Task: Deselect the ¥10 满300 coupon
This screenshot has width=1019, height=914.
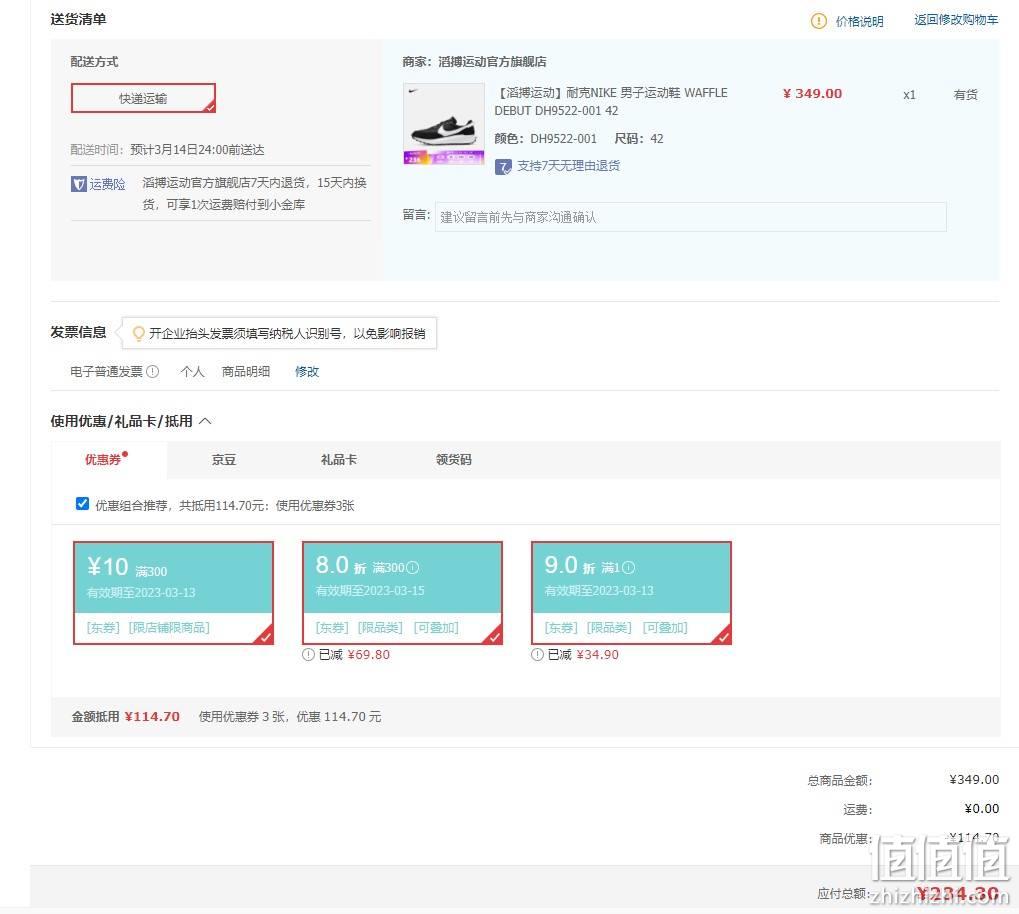Action: point(174,593)
